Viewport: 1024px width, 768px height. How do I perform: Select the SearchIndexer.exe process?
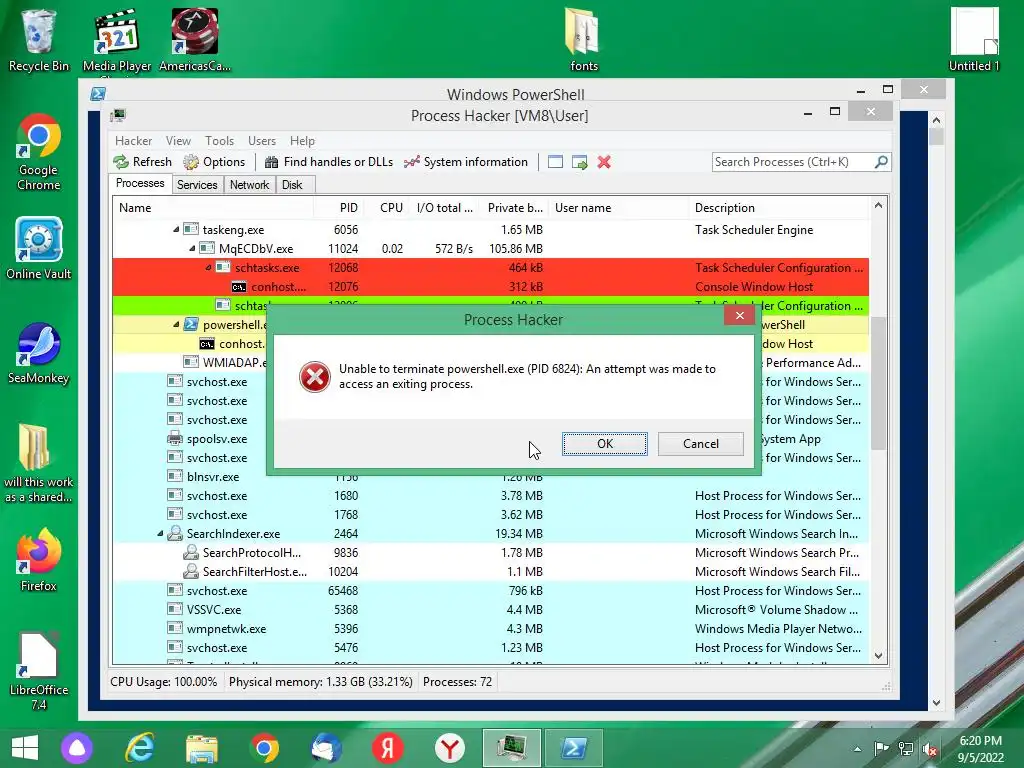pyautogui.click(x=490, y=534)
